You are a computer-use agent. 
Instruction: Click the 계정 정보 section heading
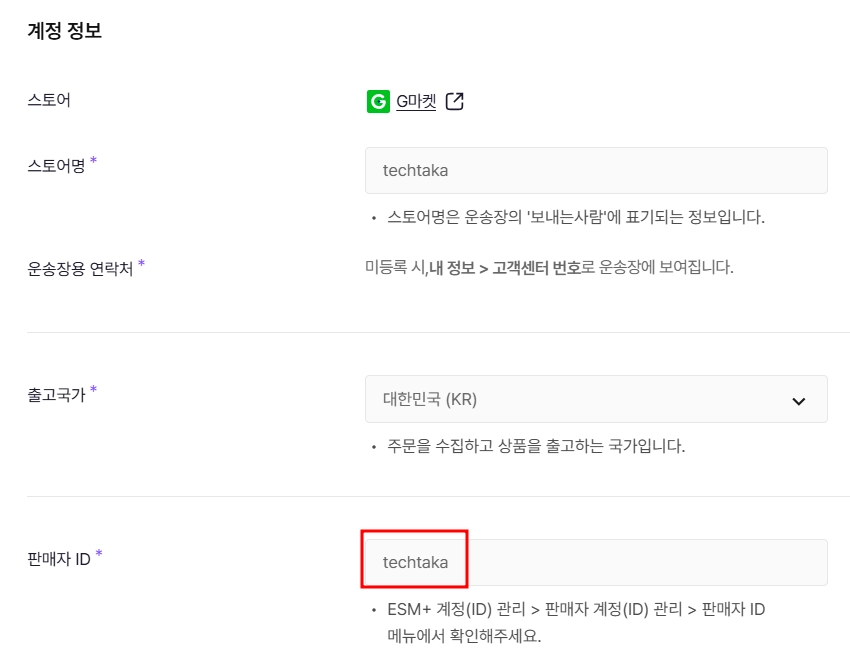pos(65,30)
